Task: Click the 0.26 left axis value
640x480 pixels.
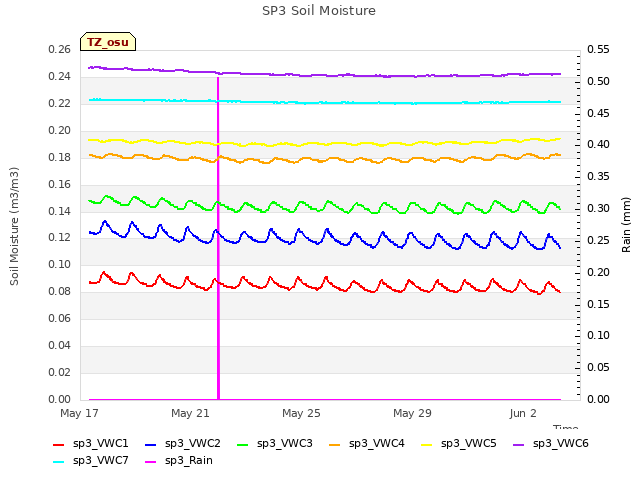Action: click(60, 49)
